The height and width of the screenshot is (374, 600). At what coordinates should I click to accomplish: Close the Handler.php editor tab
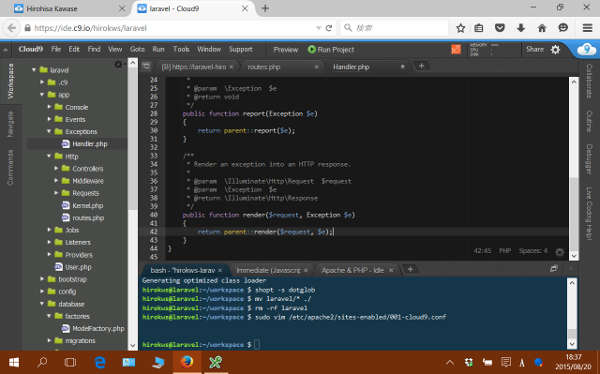point(403,67)
